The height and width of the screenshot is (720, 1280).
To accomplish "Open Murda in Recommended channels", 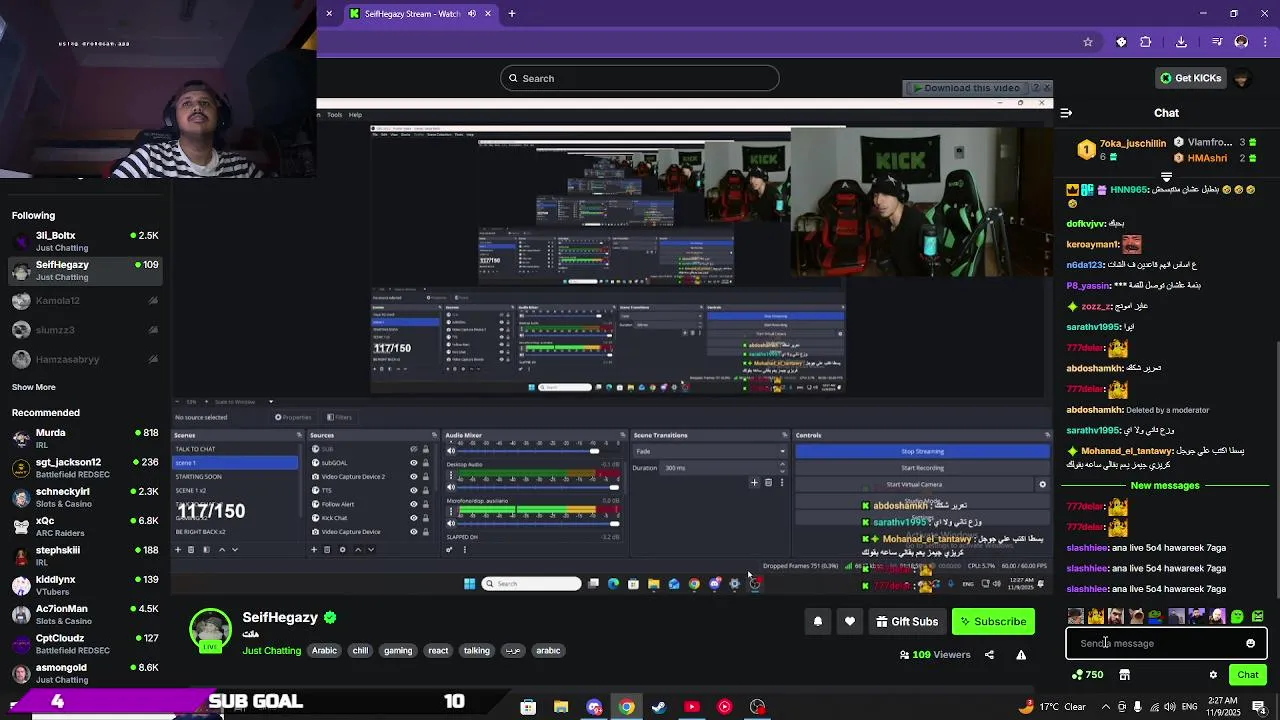I will [85, 439].
